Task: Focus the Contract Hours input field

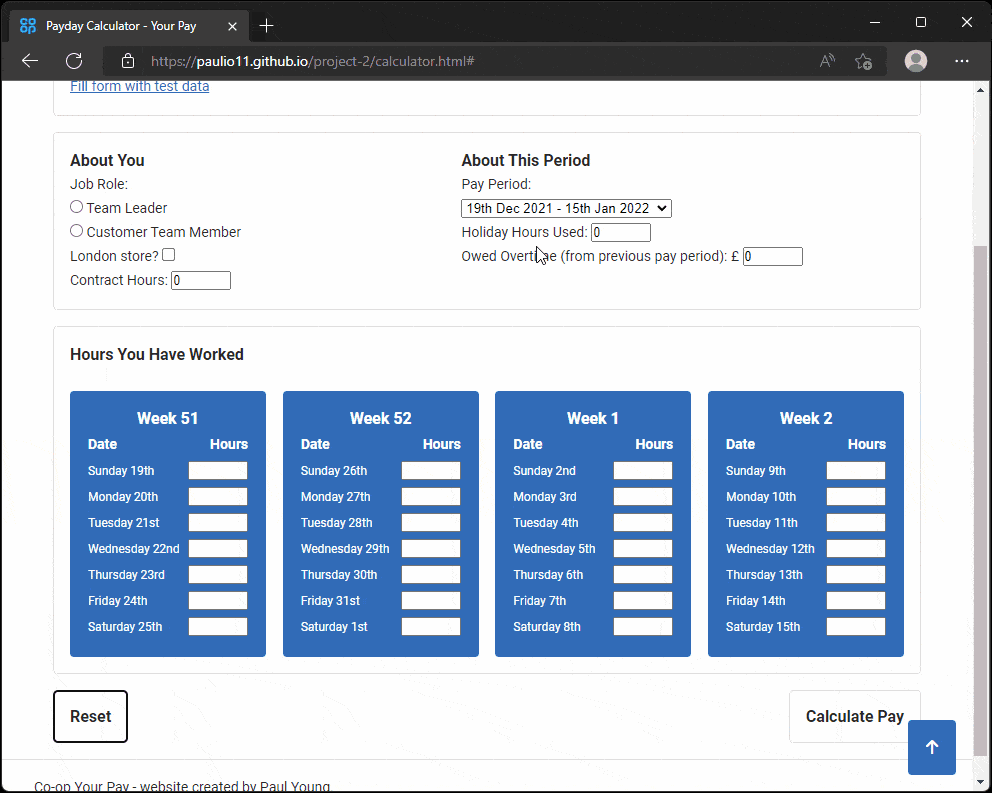Action: (201, 281)
